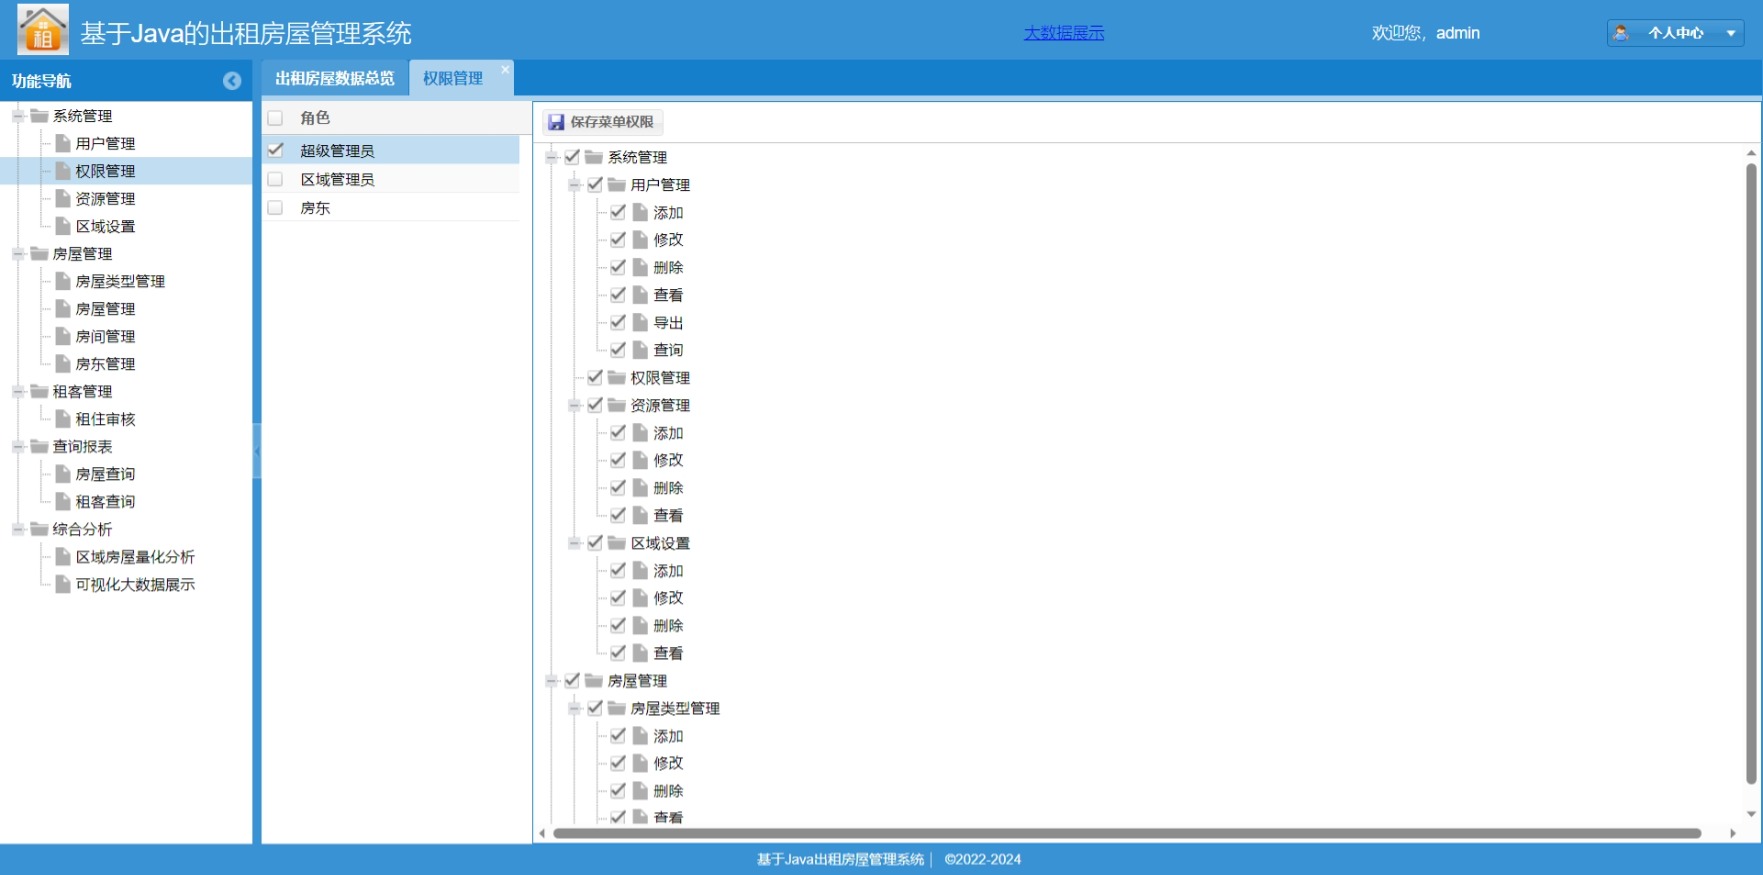This screenshot has height=875, width=1763.
Task: Collapse 用户管理 node in permission tree
Action: [574, 185]
